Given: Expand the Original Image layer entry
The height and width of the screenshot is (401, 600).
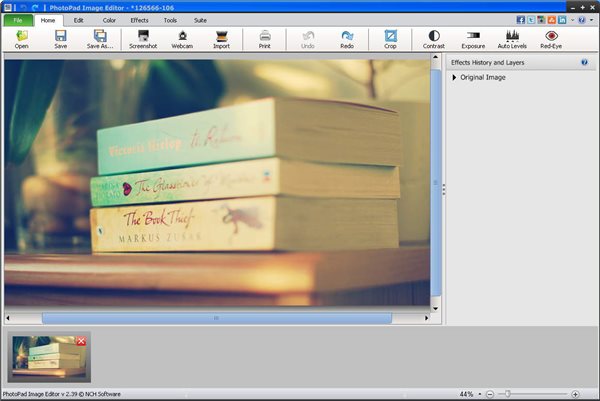Looking at the screenshot, I should [454, 77].
